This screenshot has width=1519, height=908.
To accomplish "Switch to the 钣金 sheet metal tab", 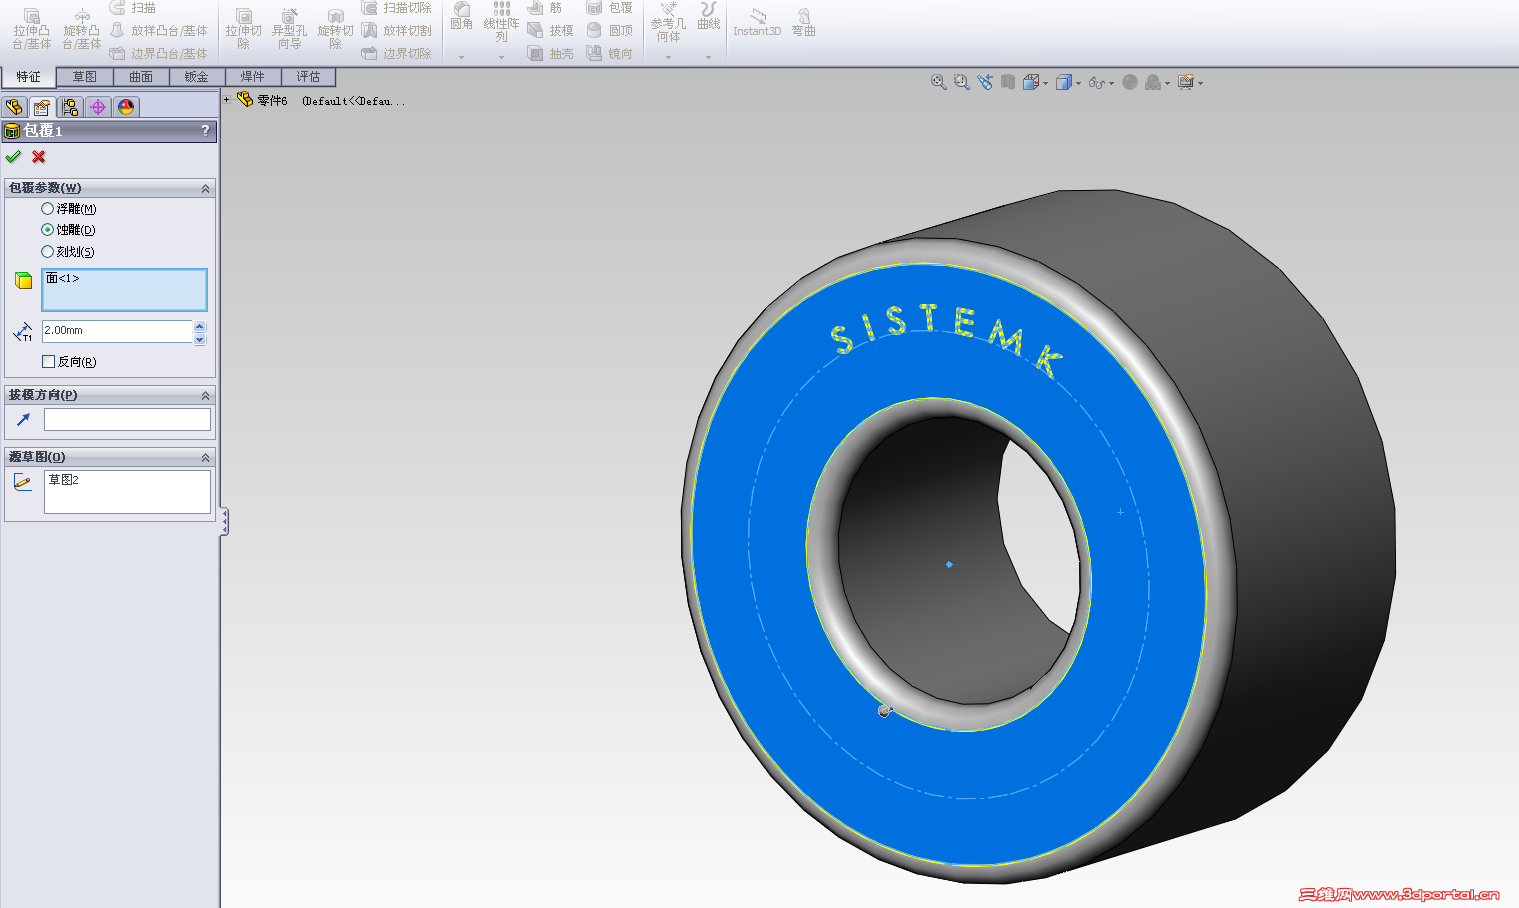I will coord(197,77).
